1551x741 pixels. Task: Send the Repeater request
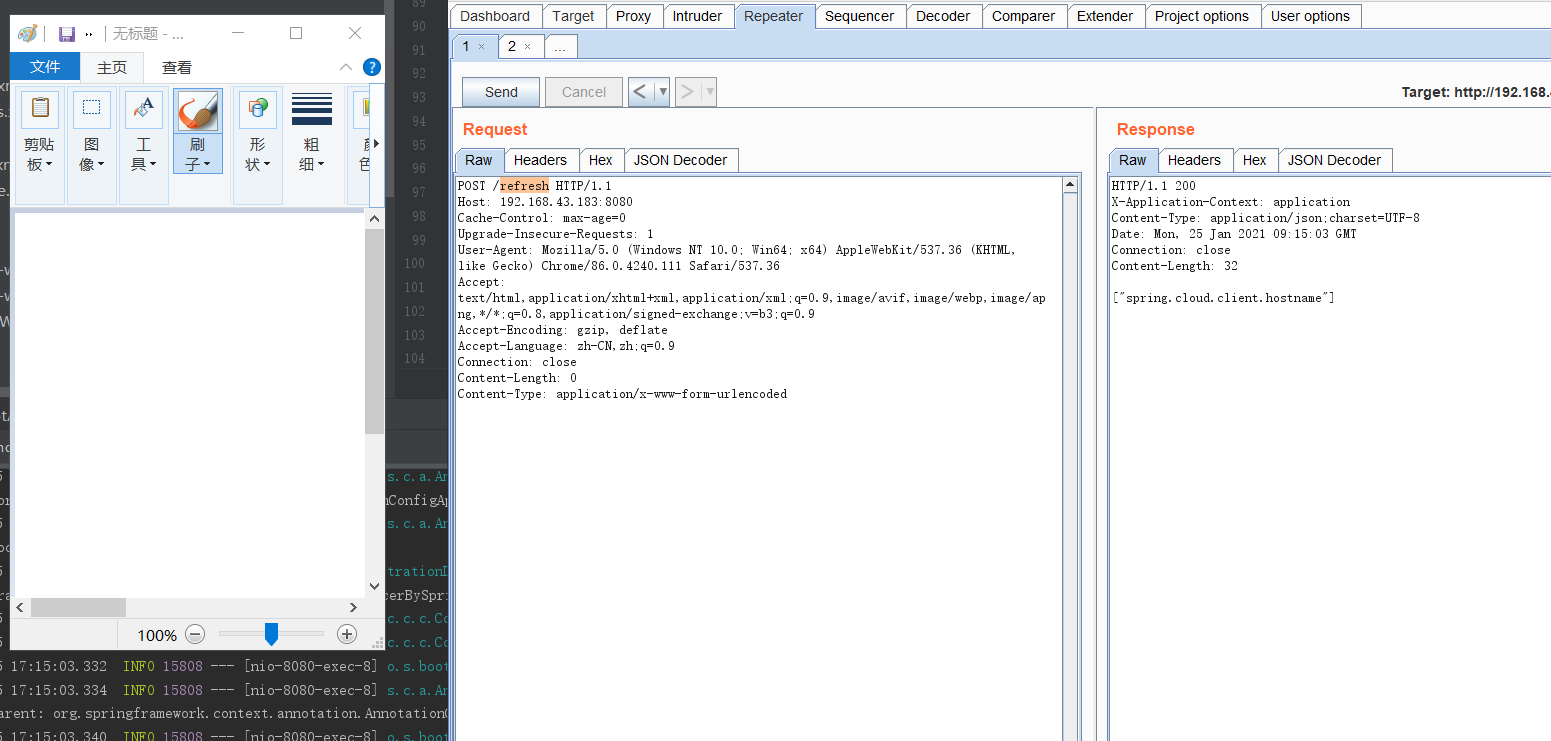501,92
